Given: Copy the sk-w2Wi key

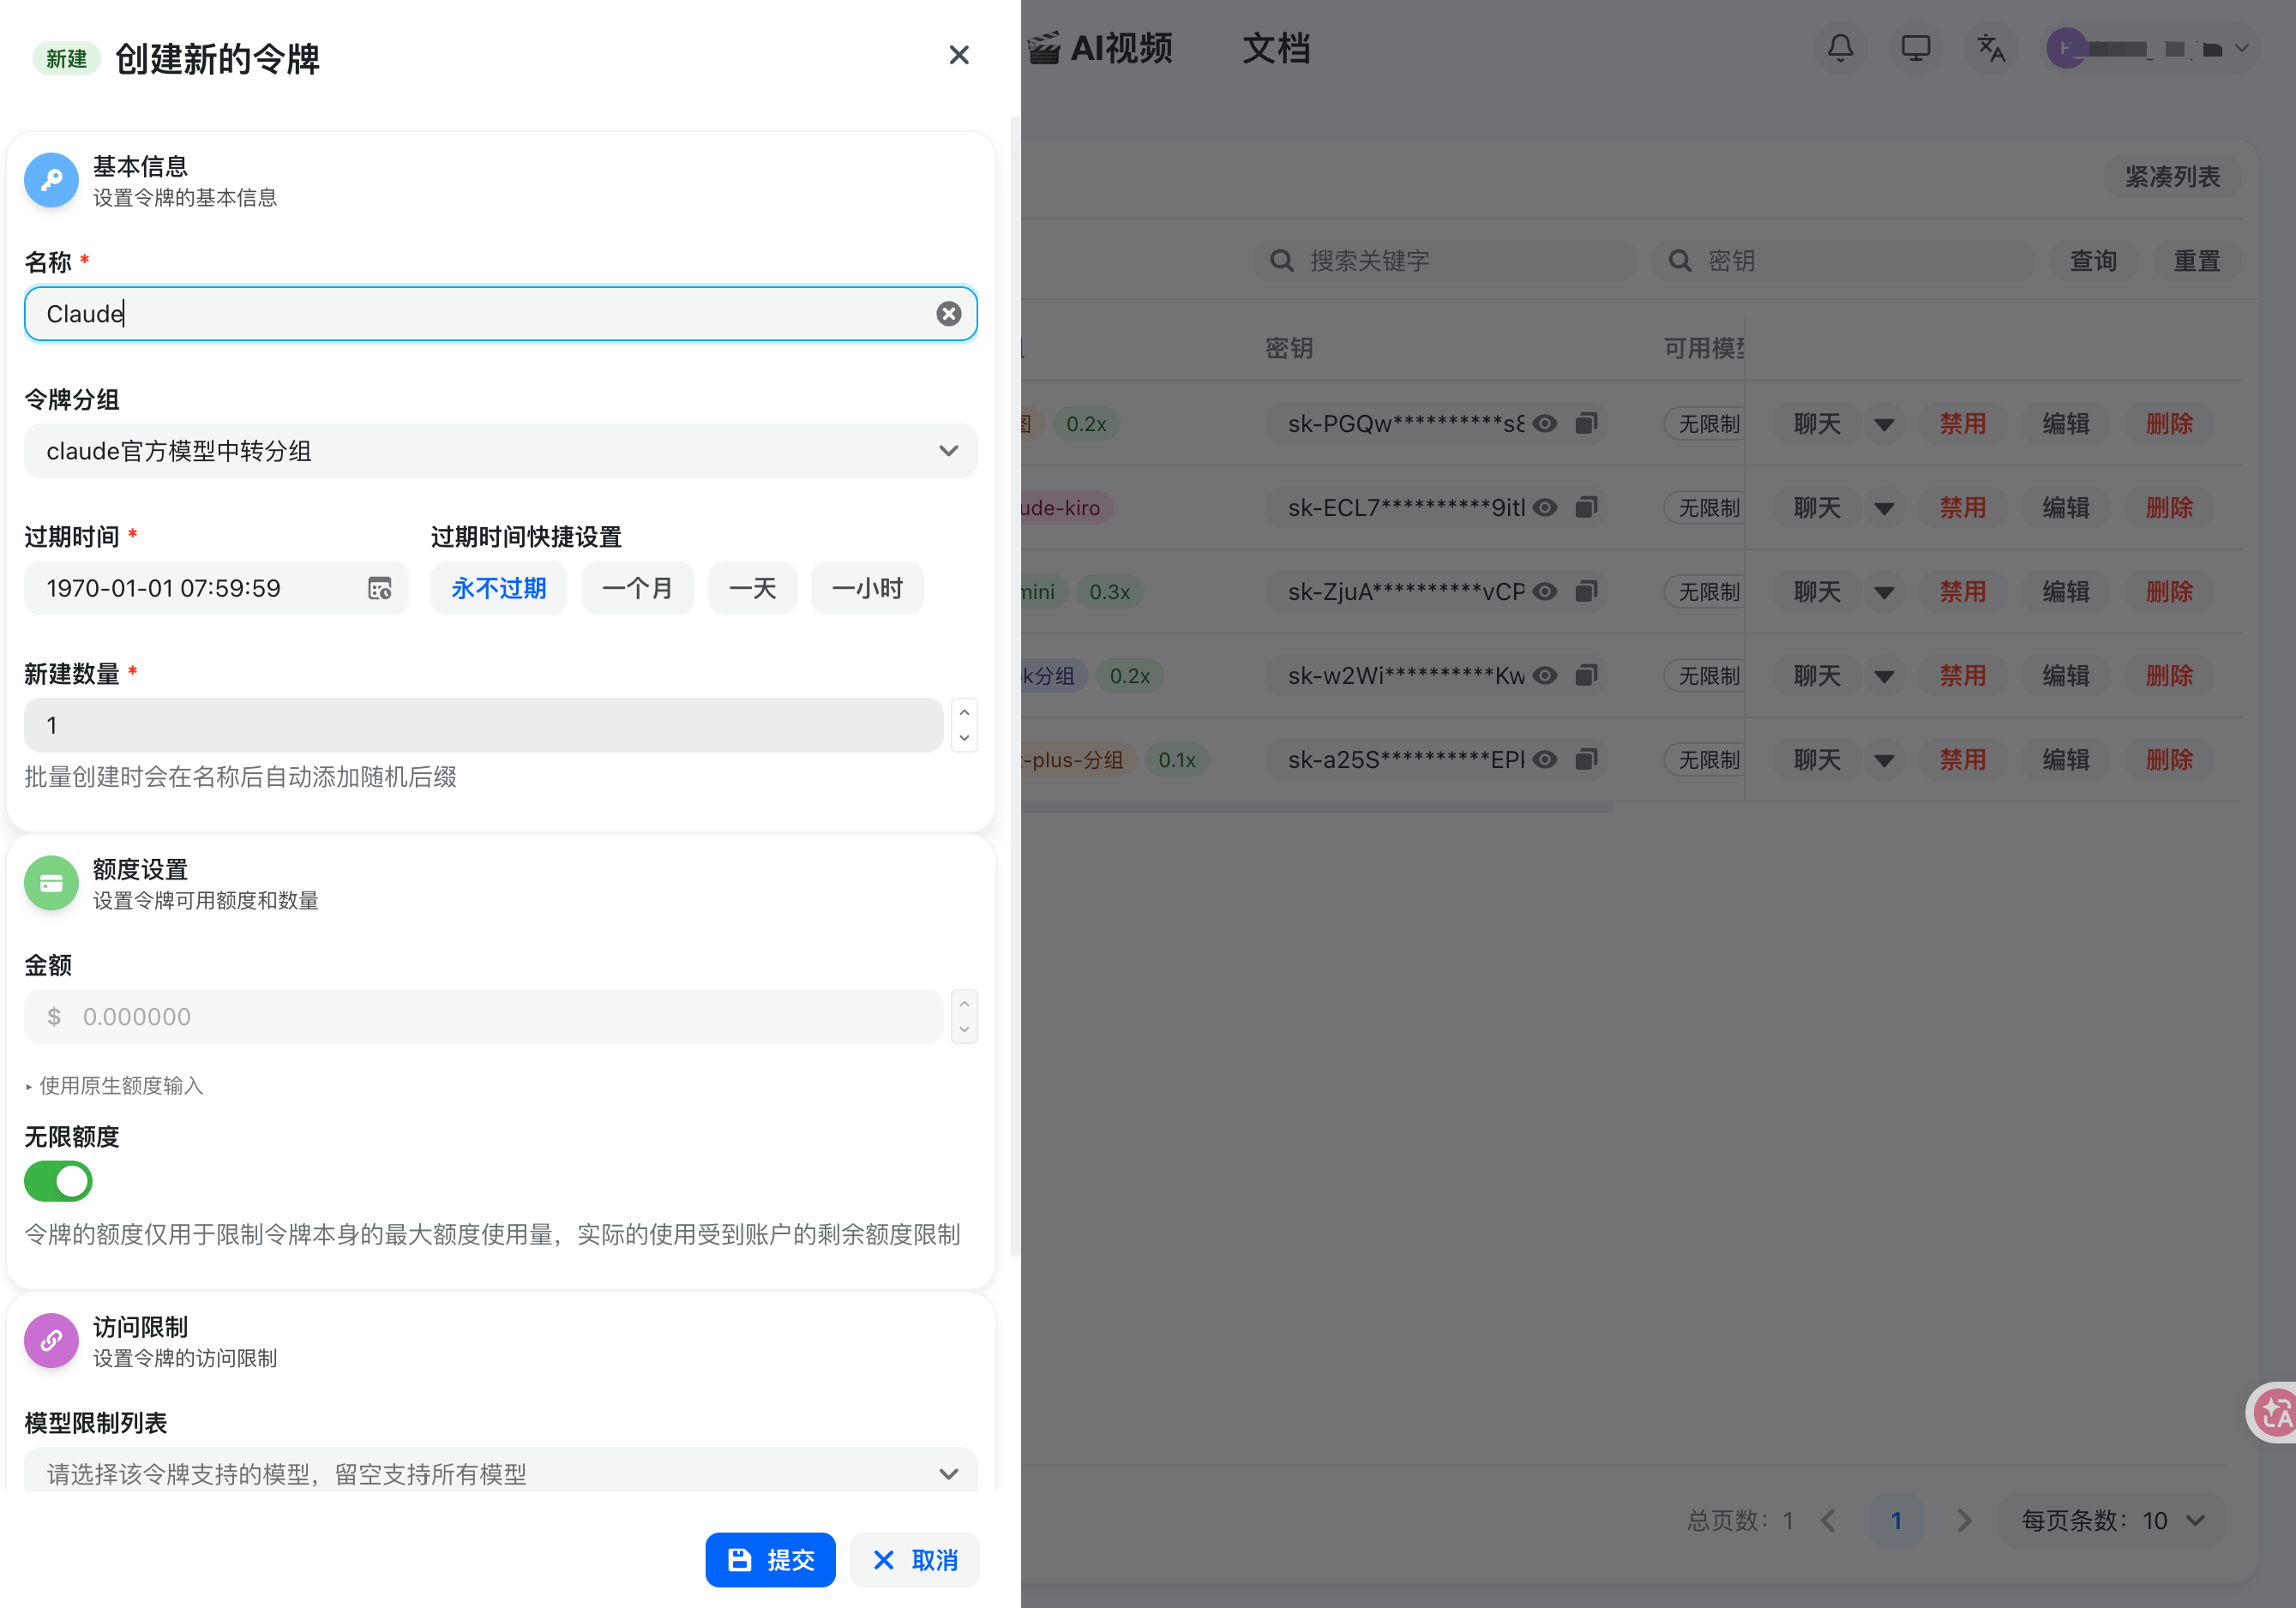Looking at the screenshot, I should click(1586, 676).
